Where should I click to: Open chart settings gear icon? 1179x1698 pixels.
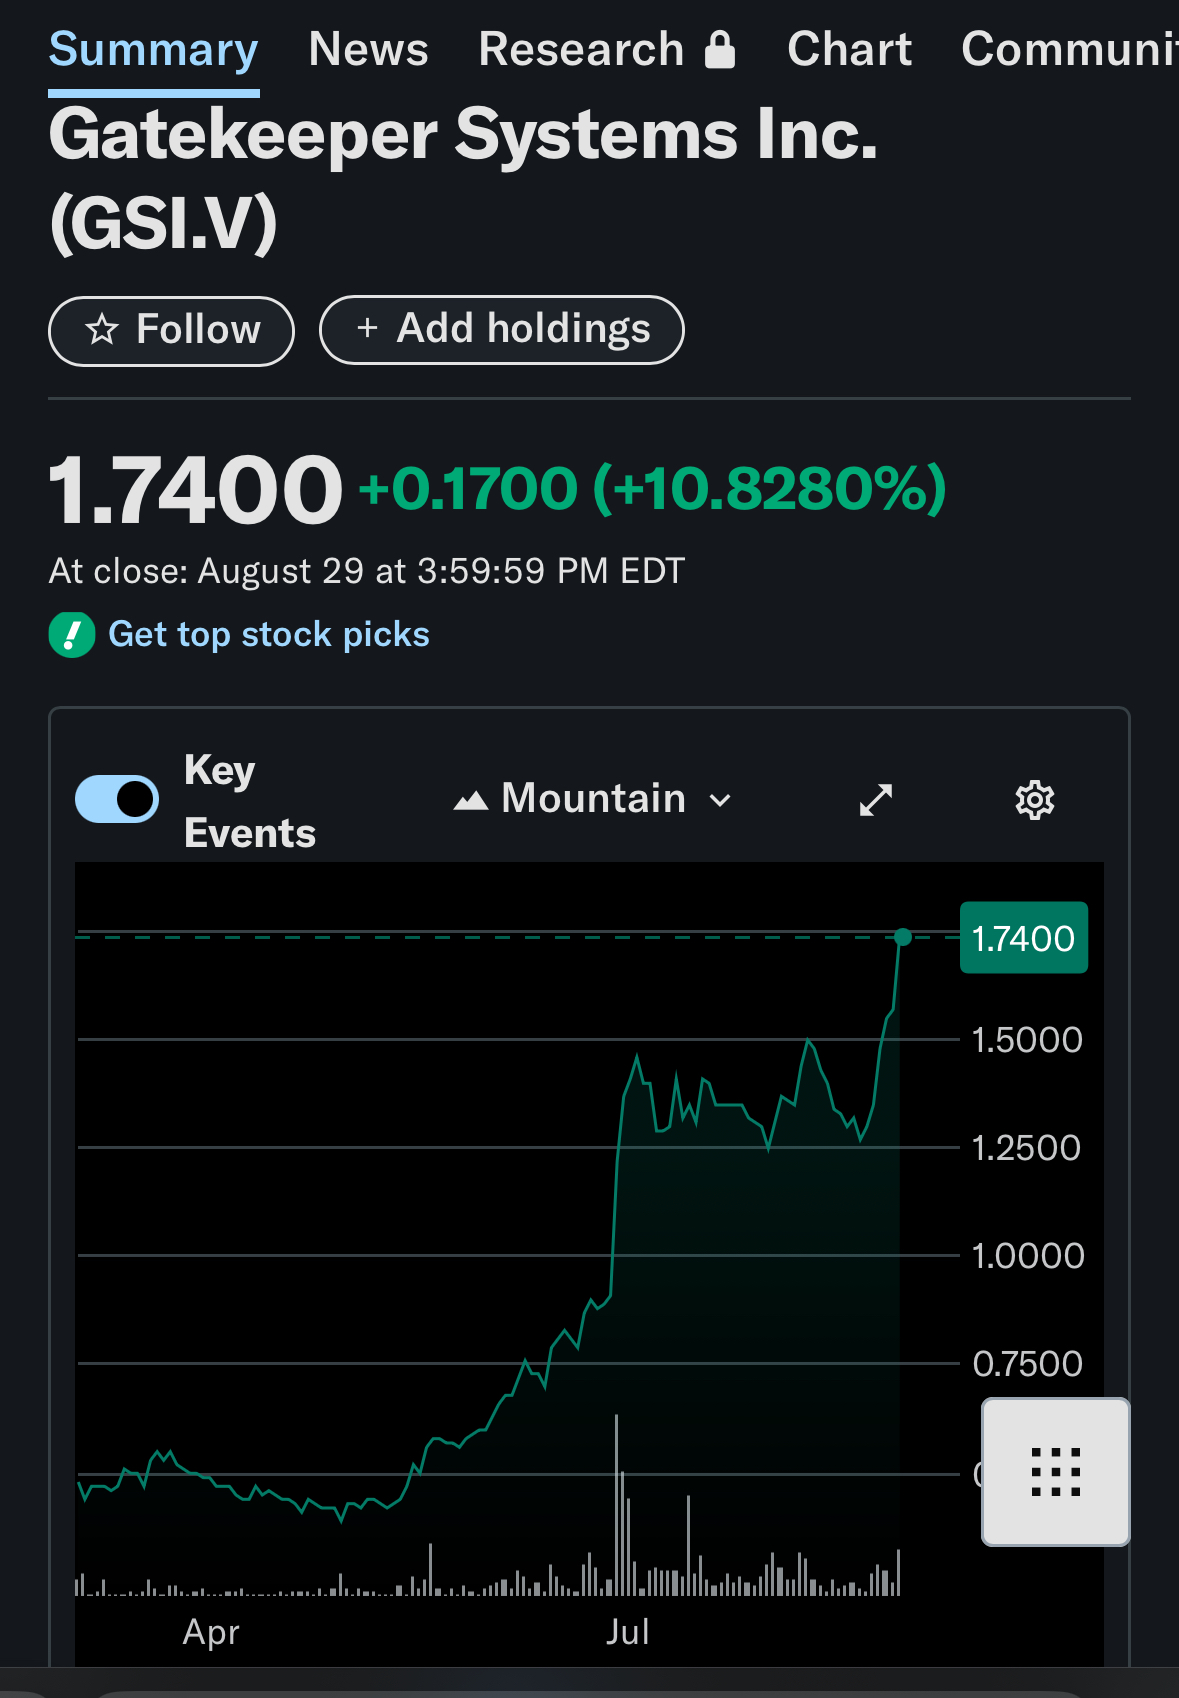pos(1034,800)
